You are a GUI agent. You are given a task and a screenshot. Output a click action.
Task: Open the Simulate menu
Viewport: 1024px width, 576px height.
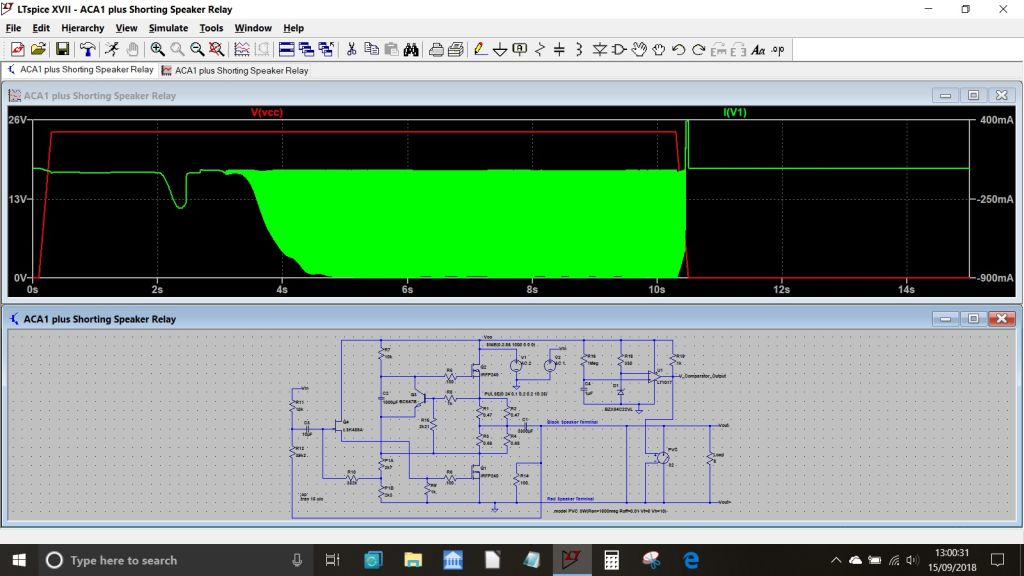(168, 28)
